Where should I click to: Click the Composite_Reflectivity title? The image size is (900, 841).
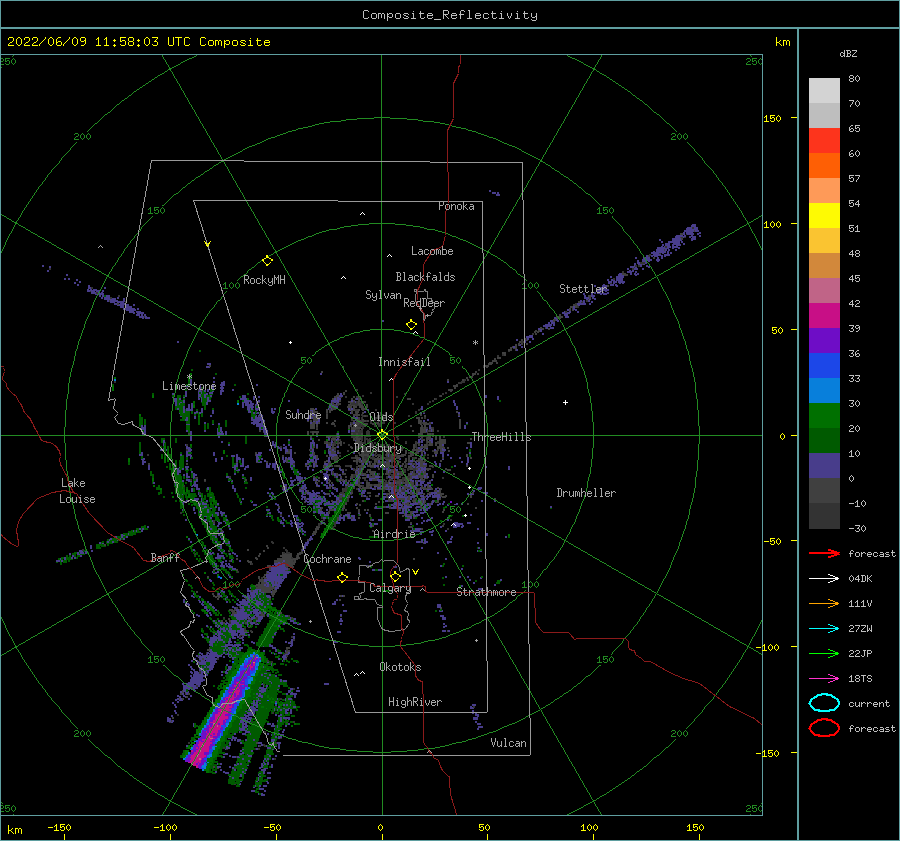449,15
